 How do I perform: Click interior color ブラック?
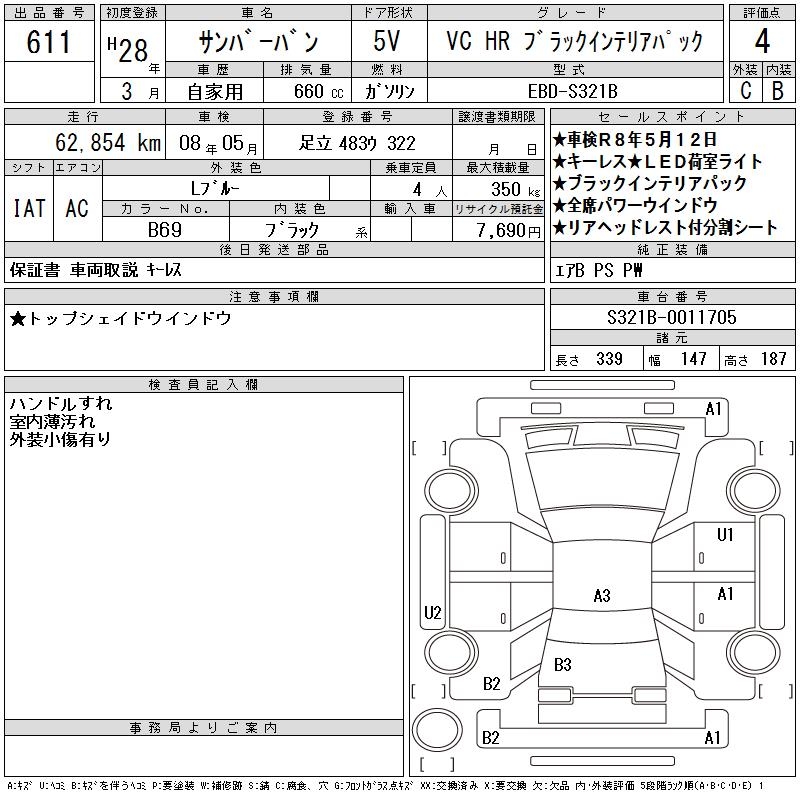click(292, 230)
